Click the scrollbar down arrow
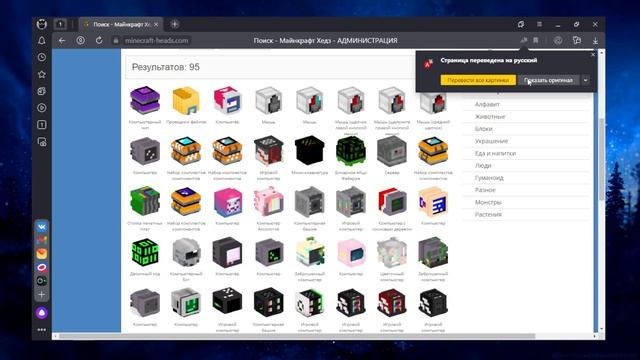Viewport: 640px width, 360px height. [601, 329]
